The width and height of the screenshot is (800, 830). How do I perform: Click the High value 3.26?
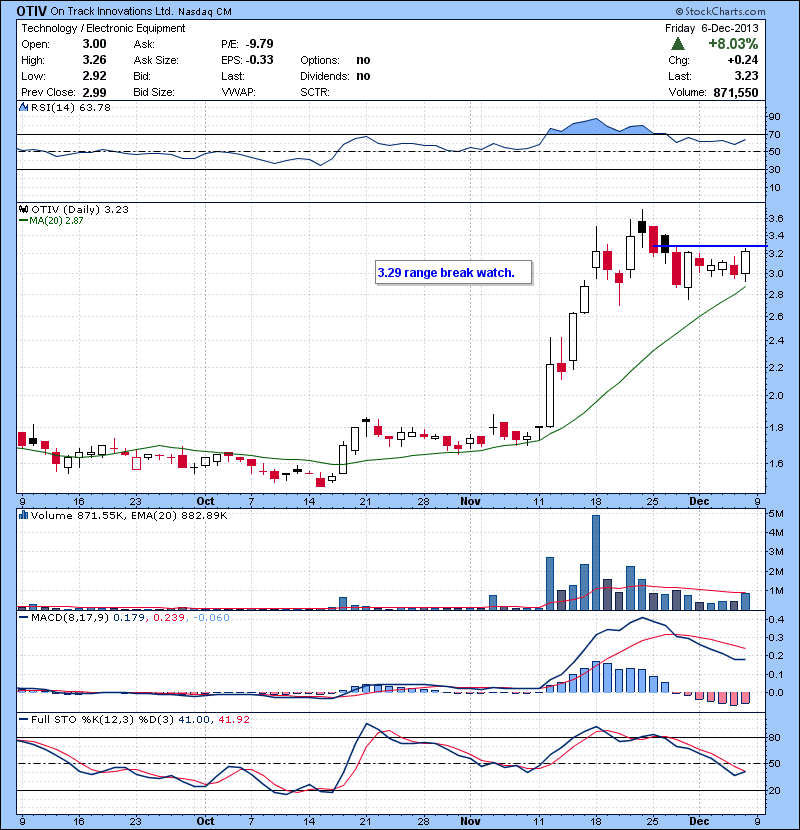pos(94,60)
